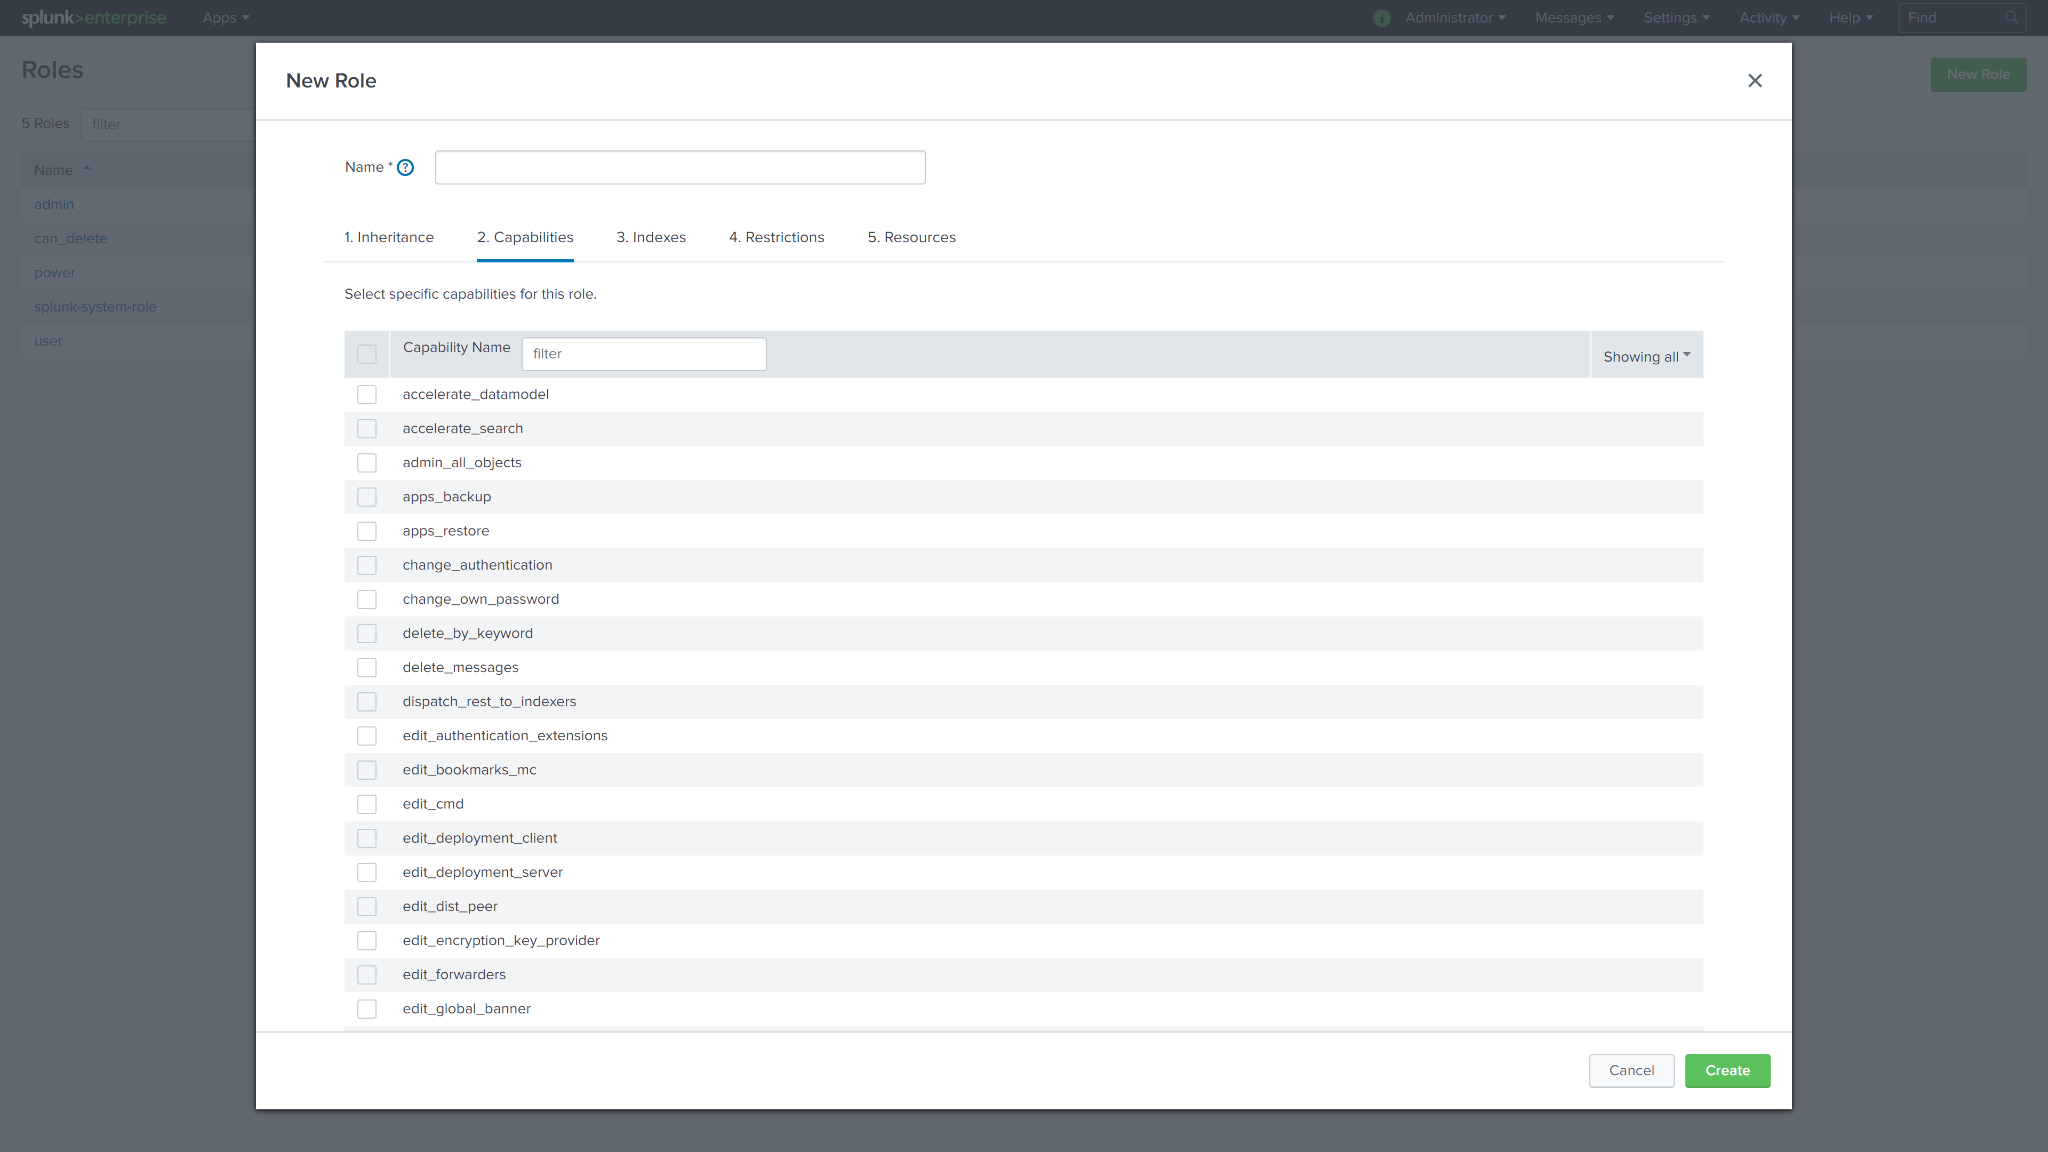Open the 5. Resources tab

coord(911,238)
